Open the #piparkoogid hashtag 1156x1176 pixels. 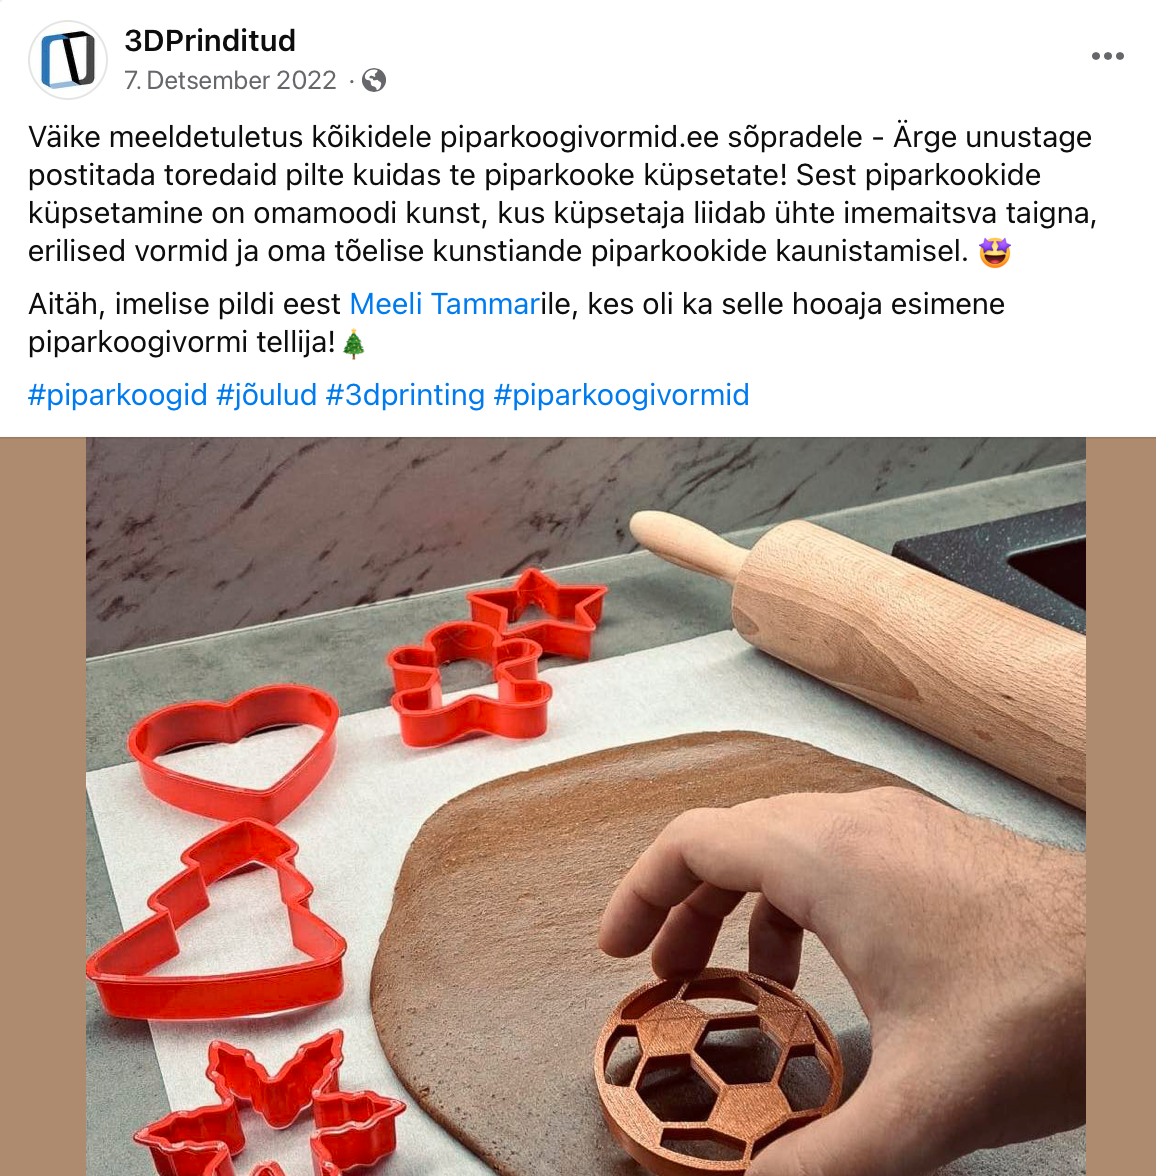pos(118,394)
